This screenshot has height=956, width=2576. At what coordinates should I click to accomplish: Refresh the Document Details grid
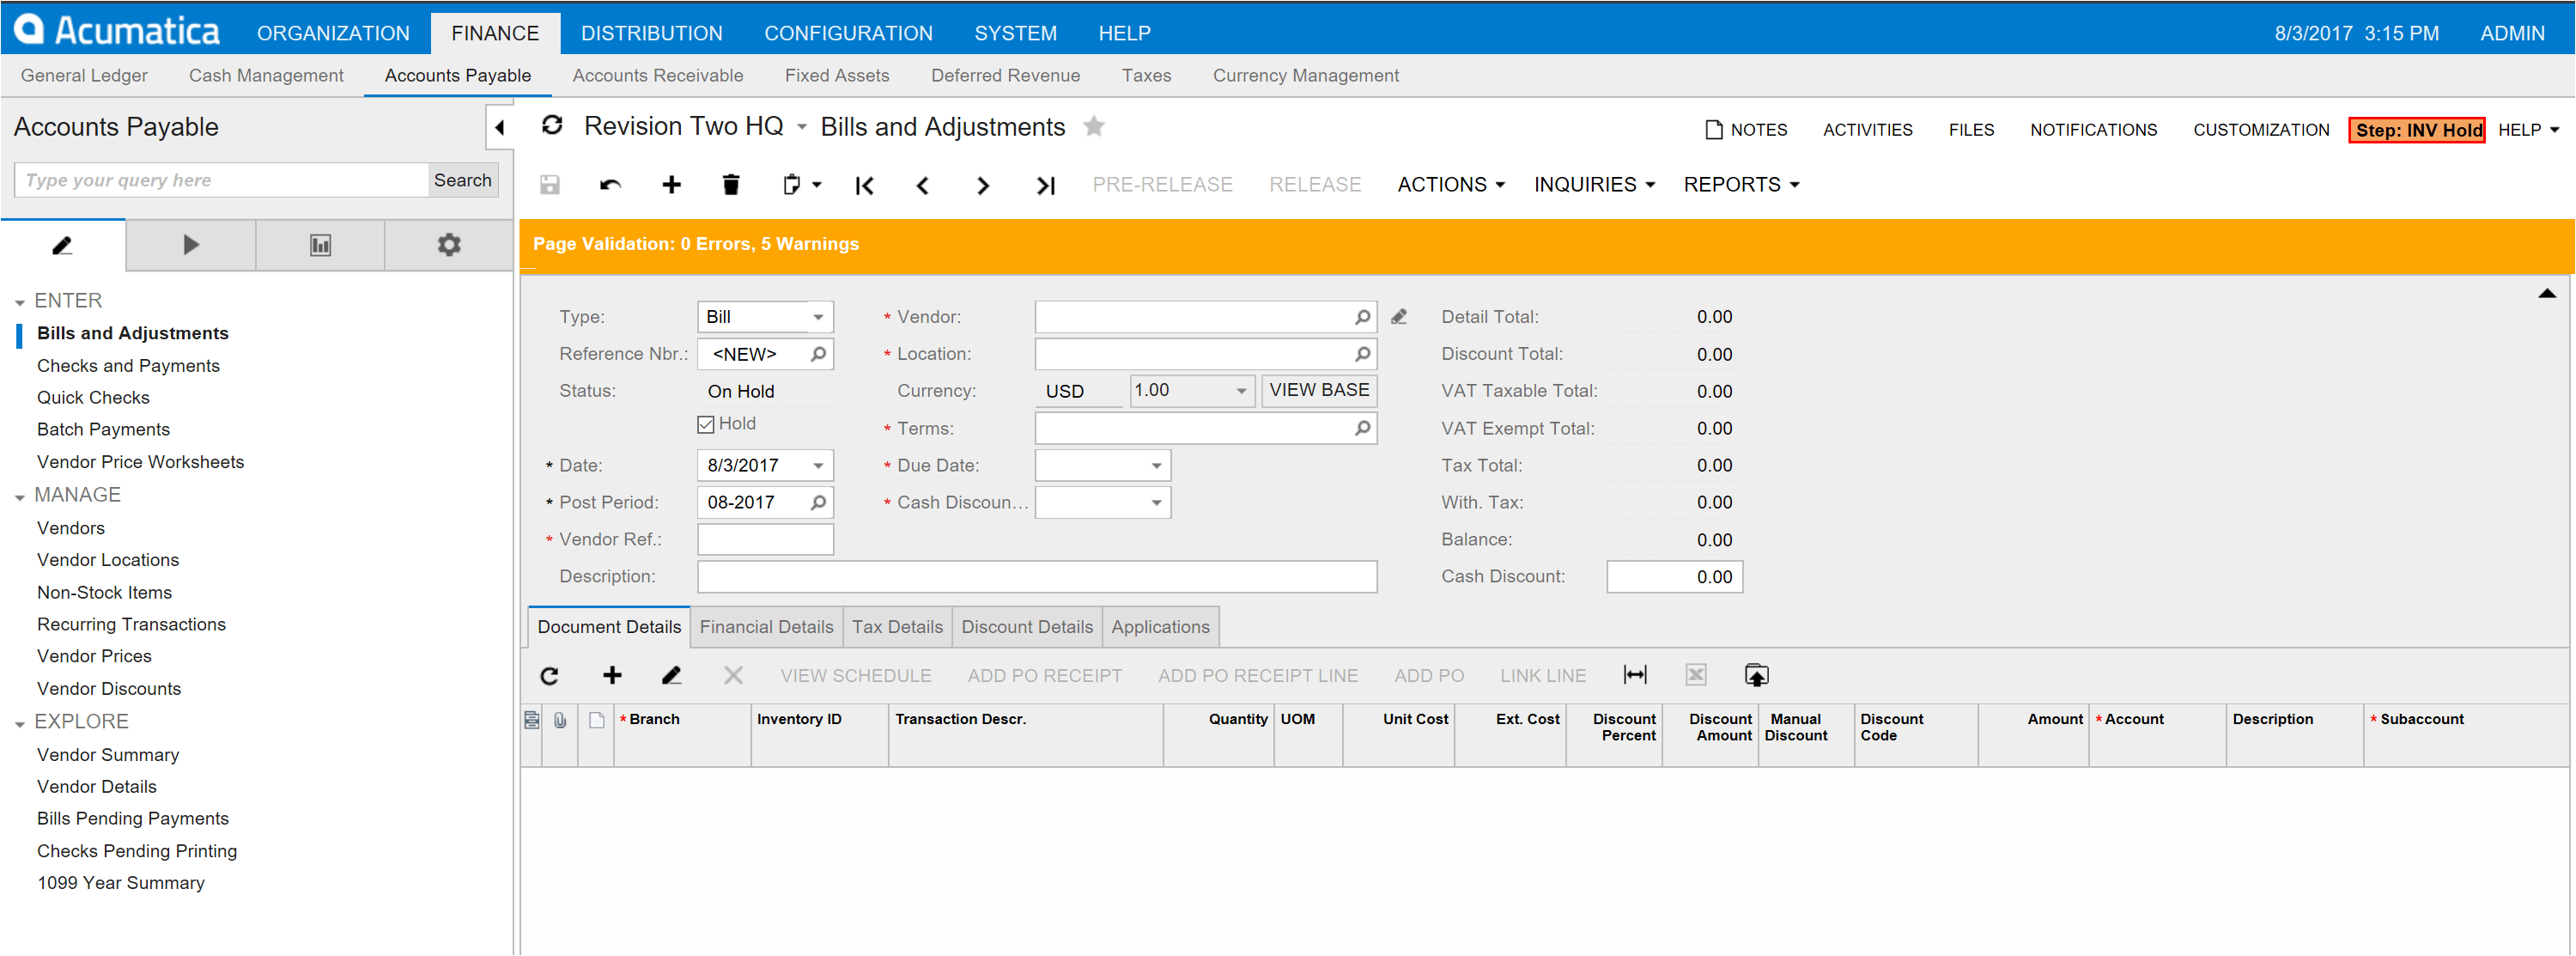pyautogui.click(x=550, y=676)
